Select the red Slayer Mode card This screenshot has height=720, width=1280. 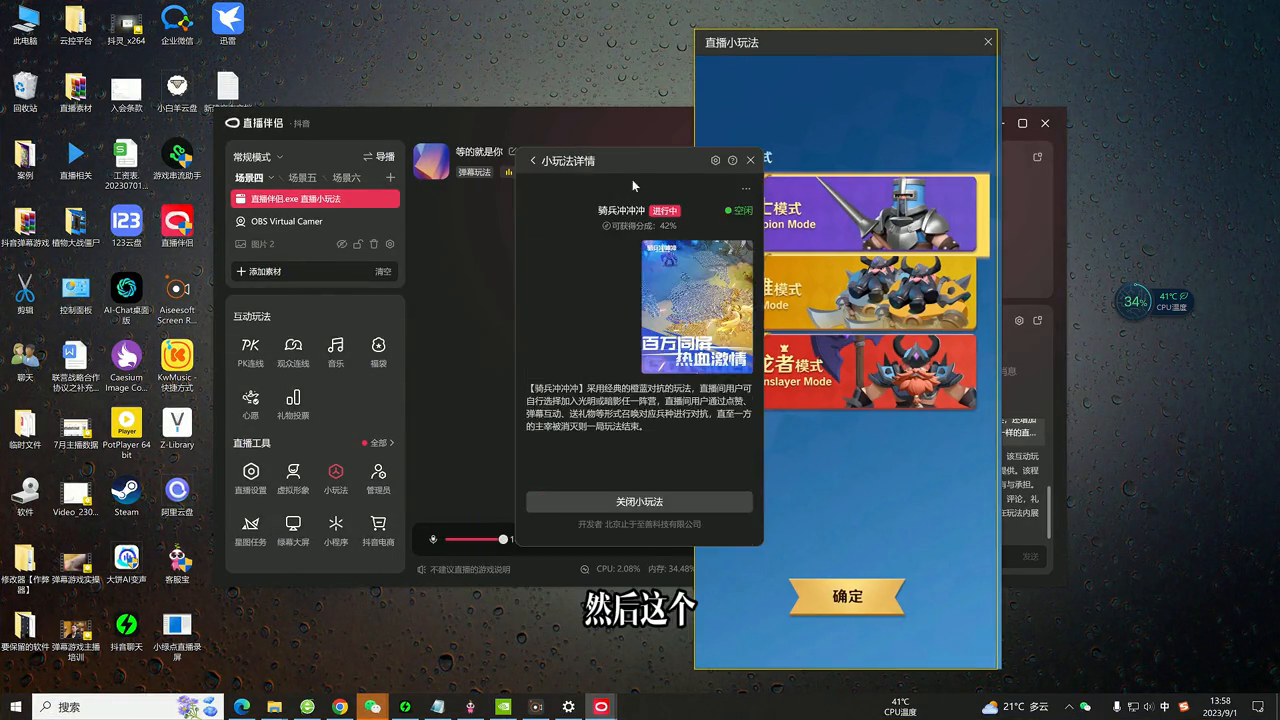point(869,371)
